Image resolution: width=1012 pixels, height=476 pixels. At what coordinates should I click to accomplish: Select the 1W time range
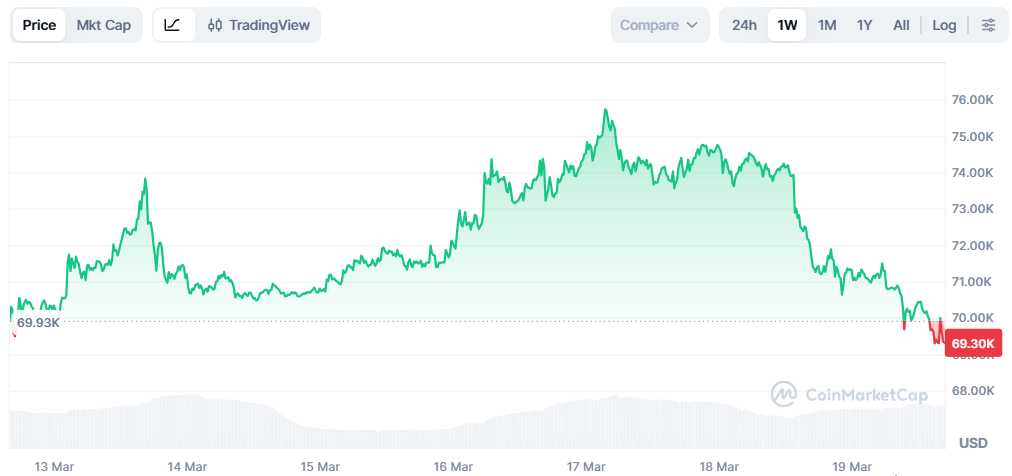(787, 25)
